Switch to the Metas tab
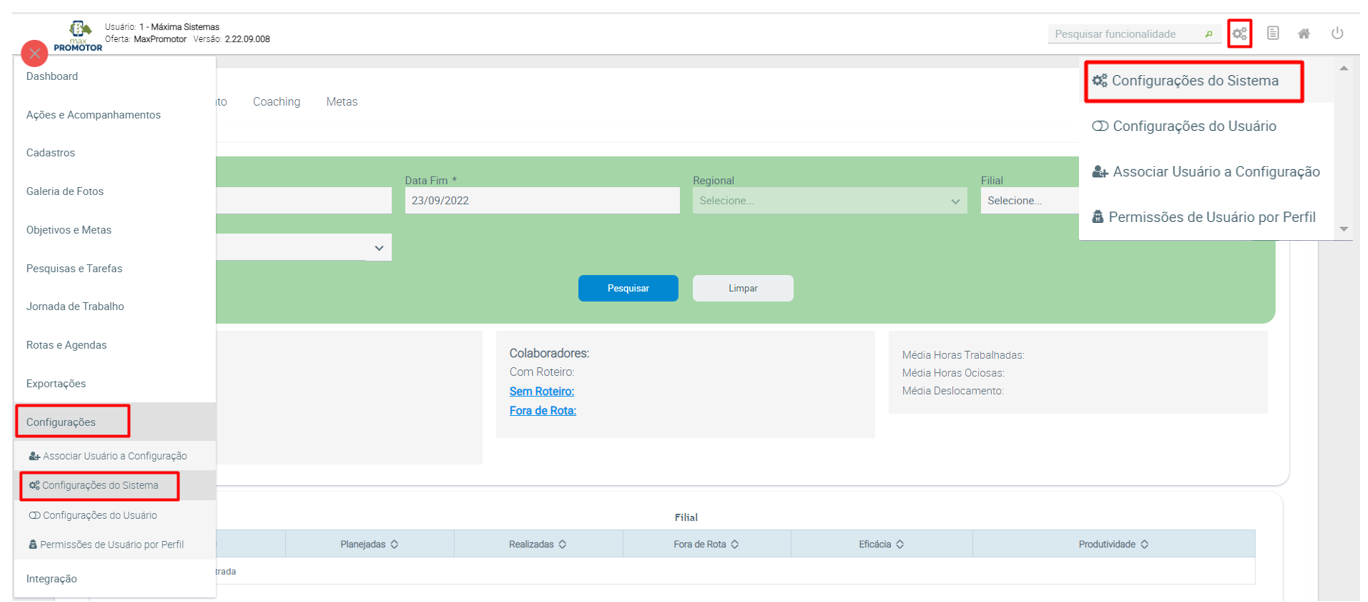 click(341, 102)
